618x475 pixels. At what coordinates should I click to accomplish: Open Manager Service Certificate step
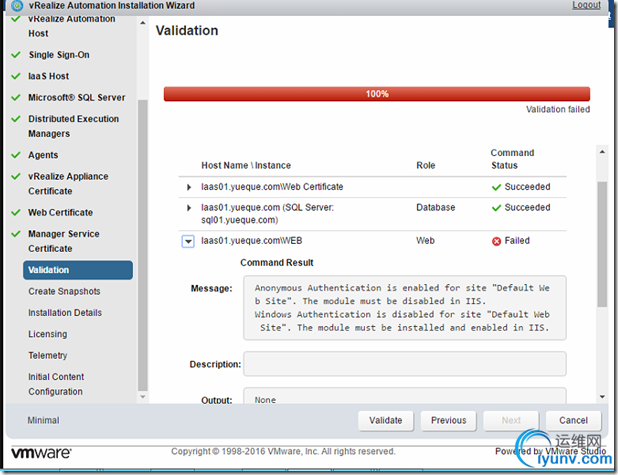pos(63,241)
